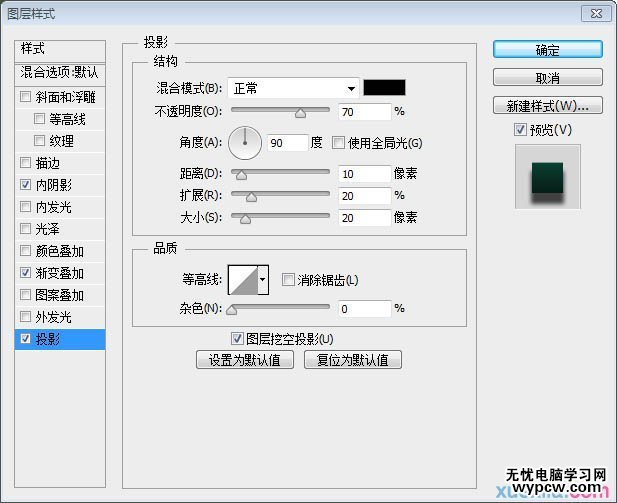Uncheck 图层挖空投影 checkbox
Screen dimensions: 617x503
point(237,338)
